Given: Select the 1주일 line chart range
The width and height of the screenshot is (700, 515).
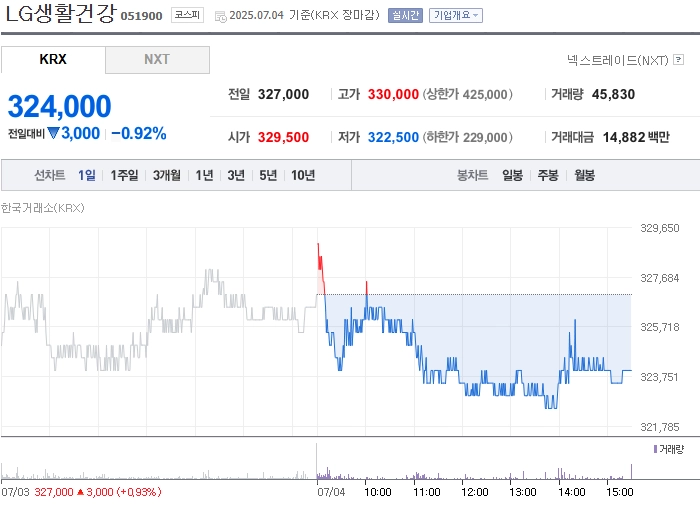Looking at the screenshot, I should 124,175.
